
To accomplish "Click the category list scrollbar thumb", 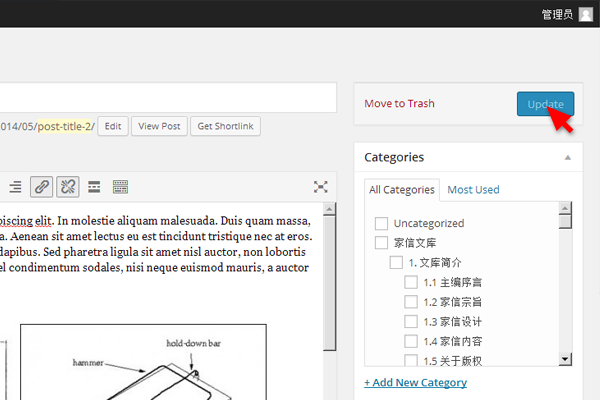I will coord(565,222).
